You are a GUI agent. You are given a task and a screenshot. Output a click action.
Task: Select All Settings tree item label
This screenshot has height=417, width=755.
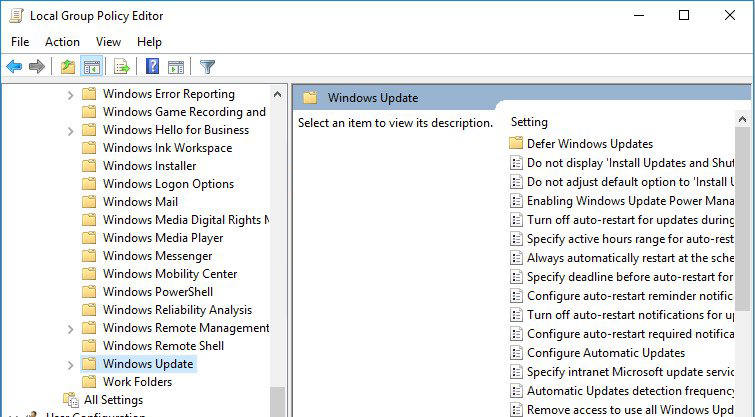pos(113,400)
